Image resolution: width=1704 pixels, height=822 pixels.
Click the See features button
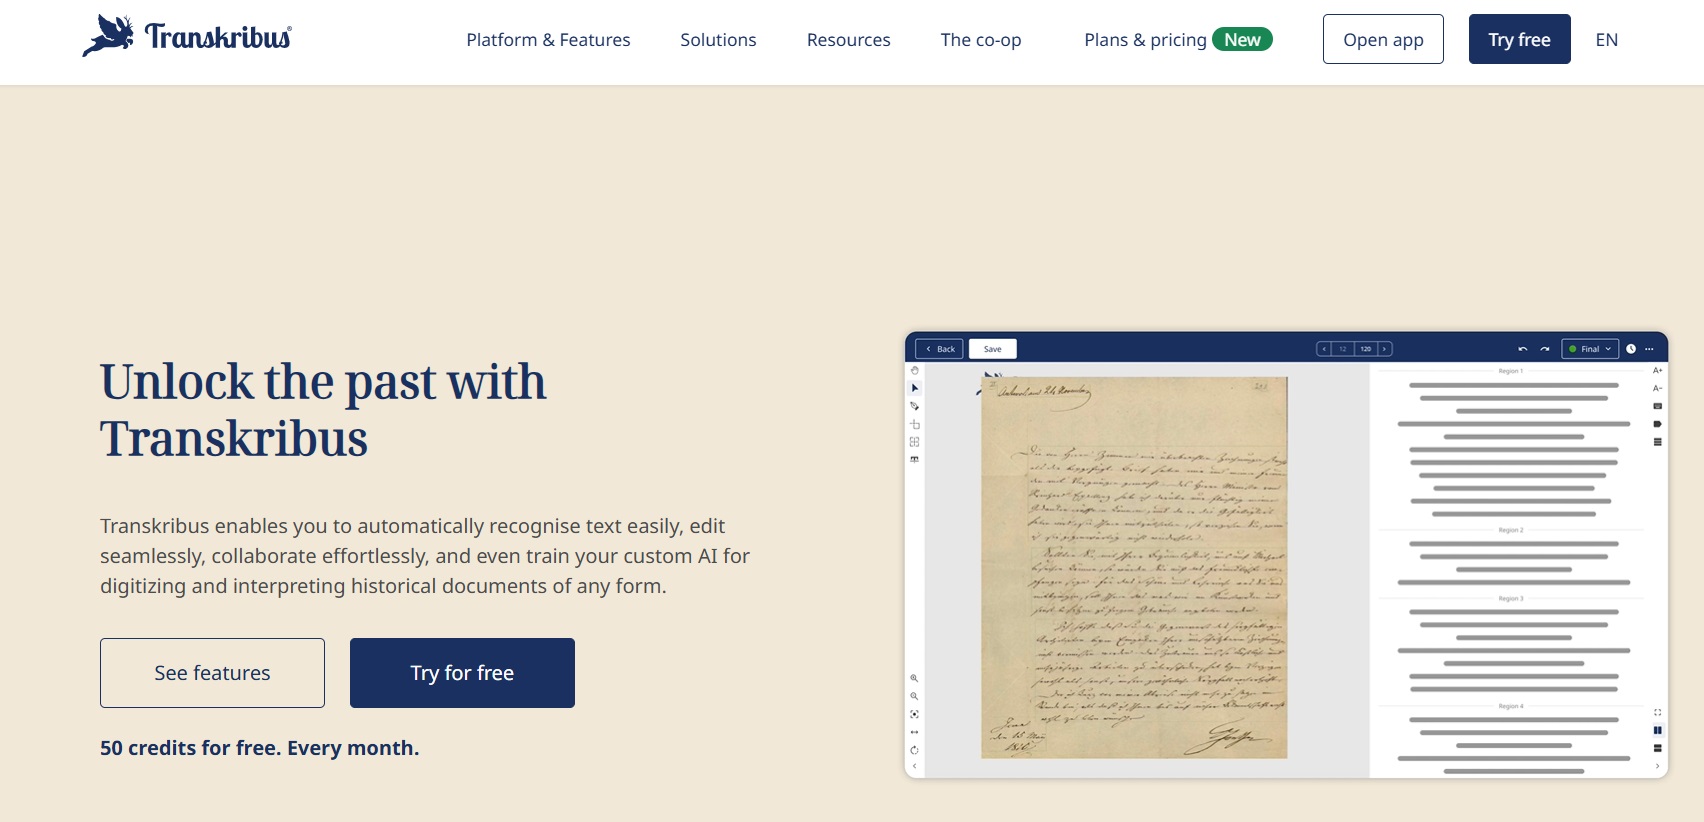(x=212, y=673)
